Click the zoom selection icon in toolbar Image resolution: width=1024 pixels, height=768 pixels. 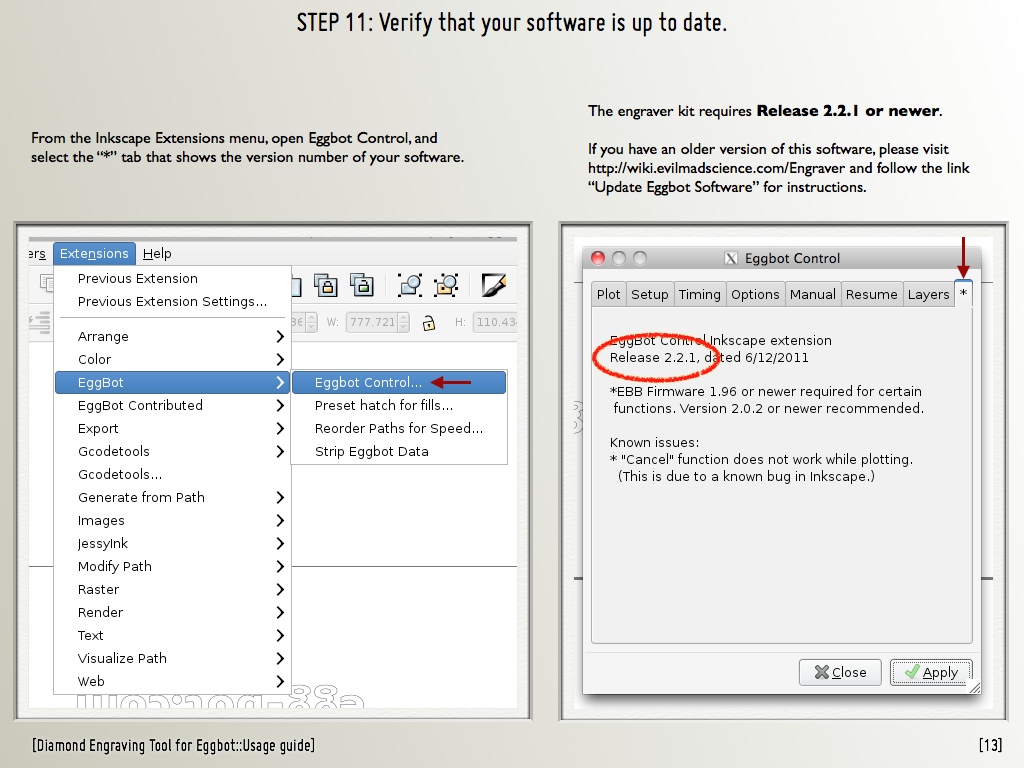pos(410,286)
